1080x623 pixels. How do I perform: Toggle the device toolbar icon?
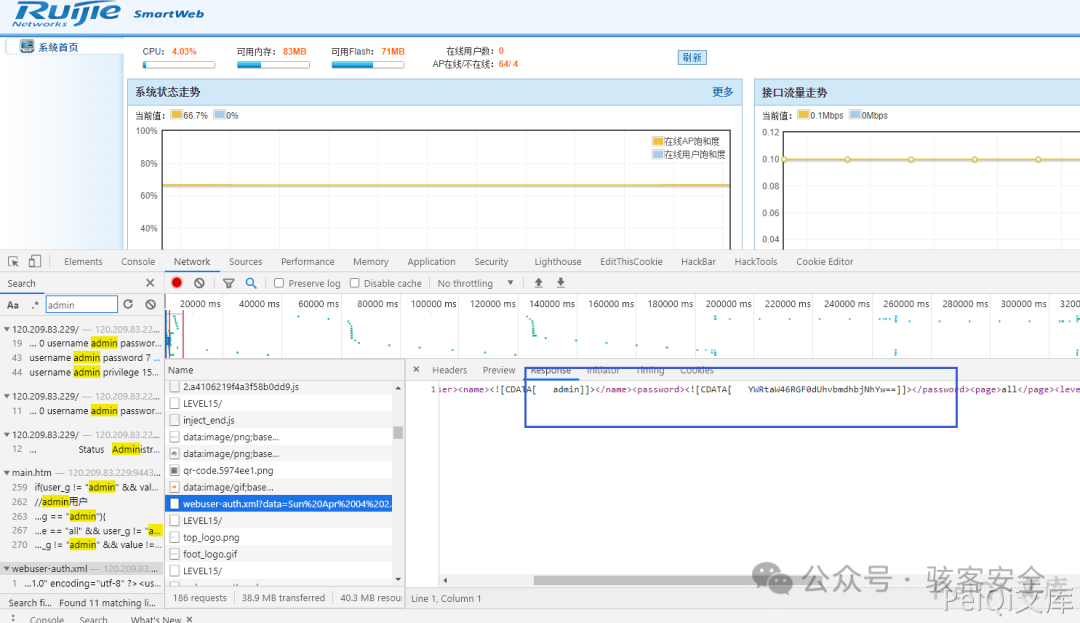point(34,262)
